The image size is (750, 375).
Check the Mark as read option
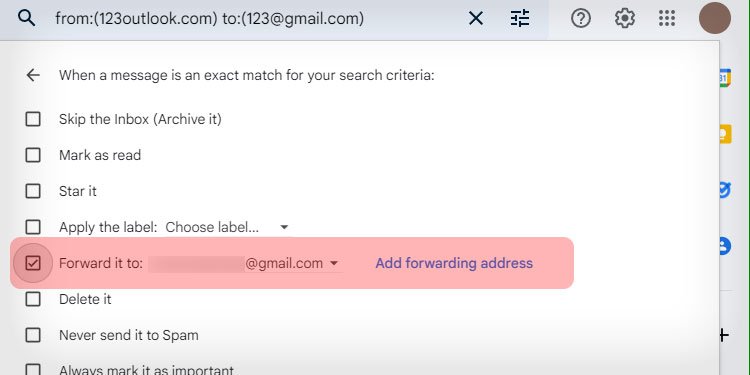tap(33, 155)
